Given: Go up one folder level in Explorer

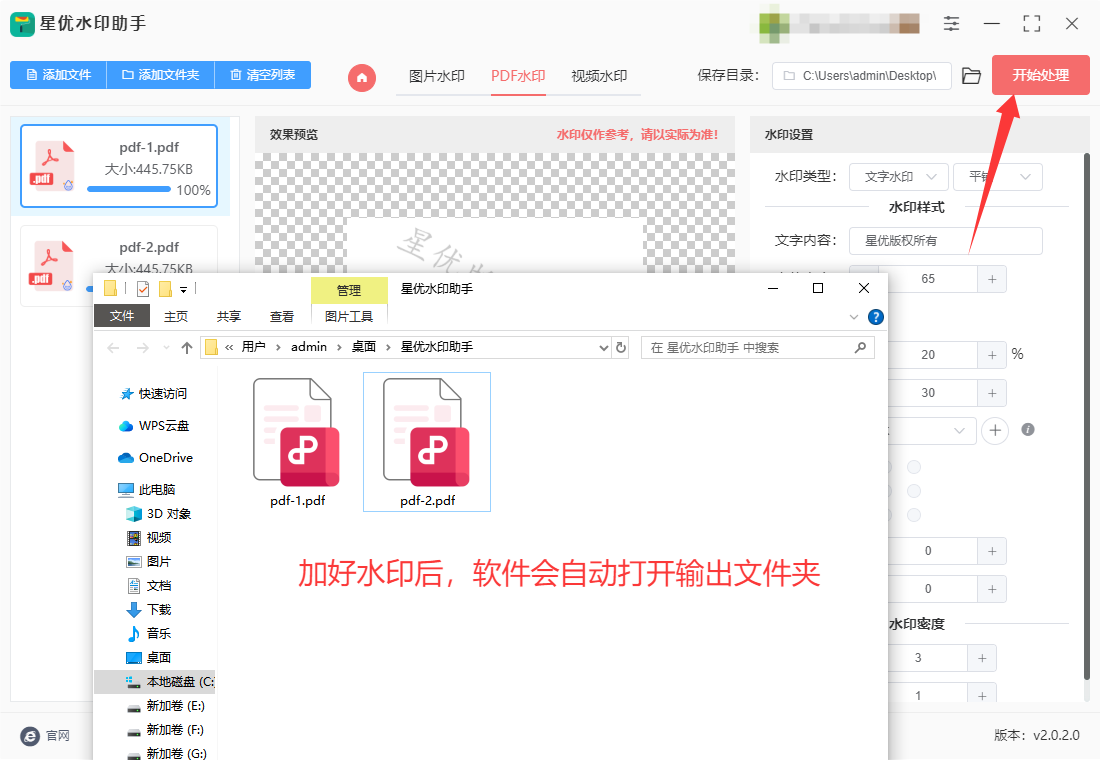Looking at the screenshot, I should point(187,347).
